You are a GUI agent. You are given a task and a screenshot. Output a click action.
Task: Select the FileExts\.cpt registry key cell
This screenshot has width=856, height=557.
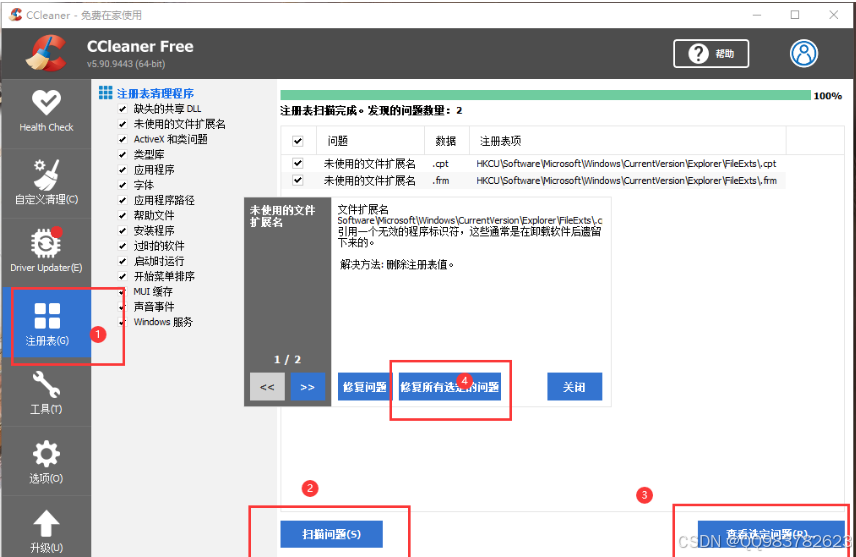(x=626, y=163)
